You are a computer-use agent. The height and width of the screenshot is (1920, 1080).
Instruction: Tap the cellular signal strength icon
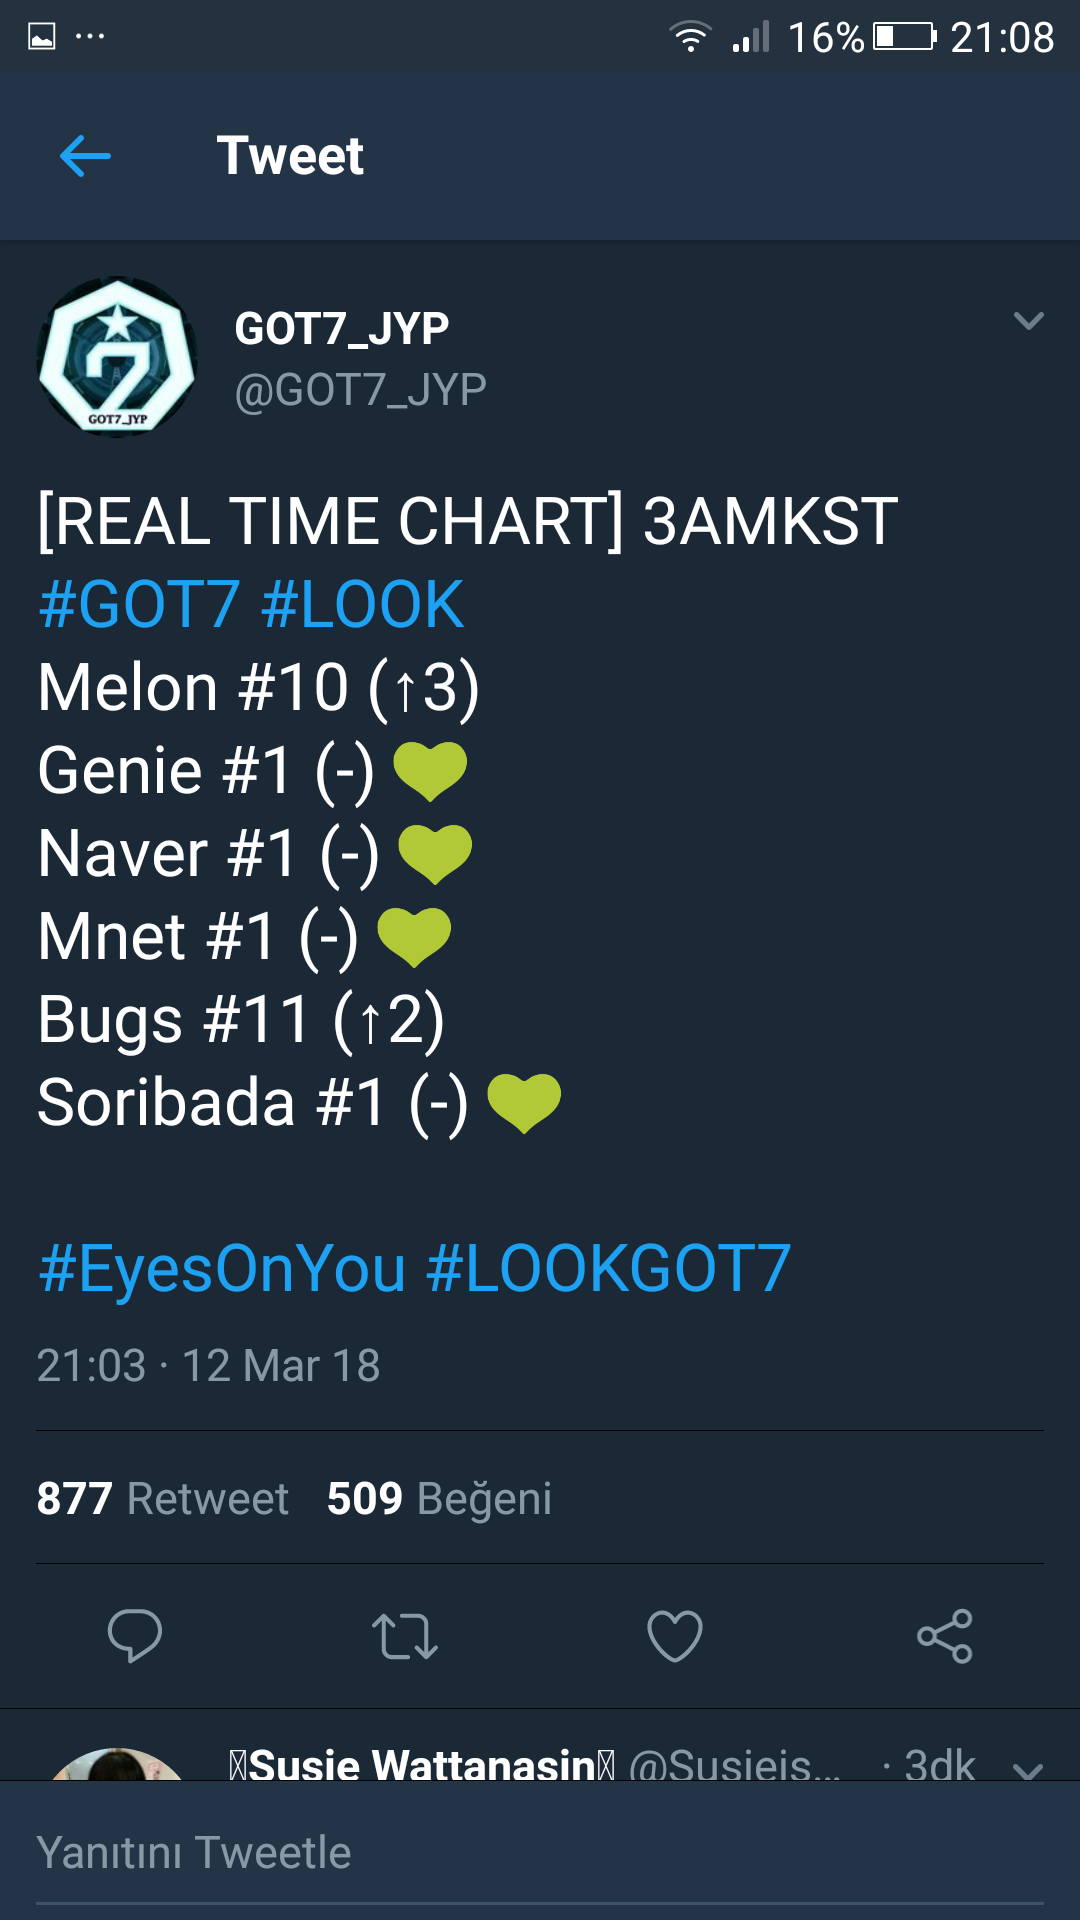coord(751,38)
